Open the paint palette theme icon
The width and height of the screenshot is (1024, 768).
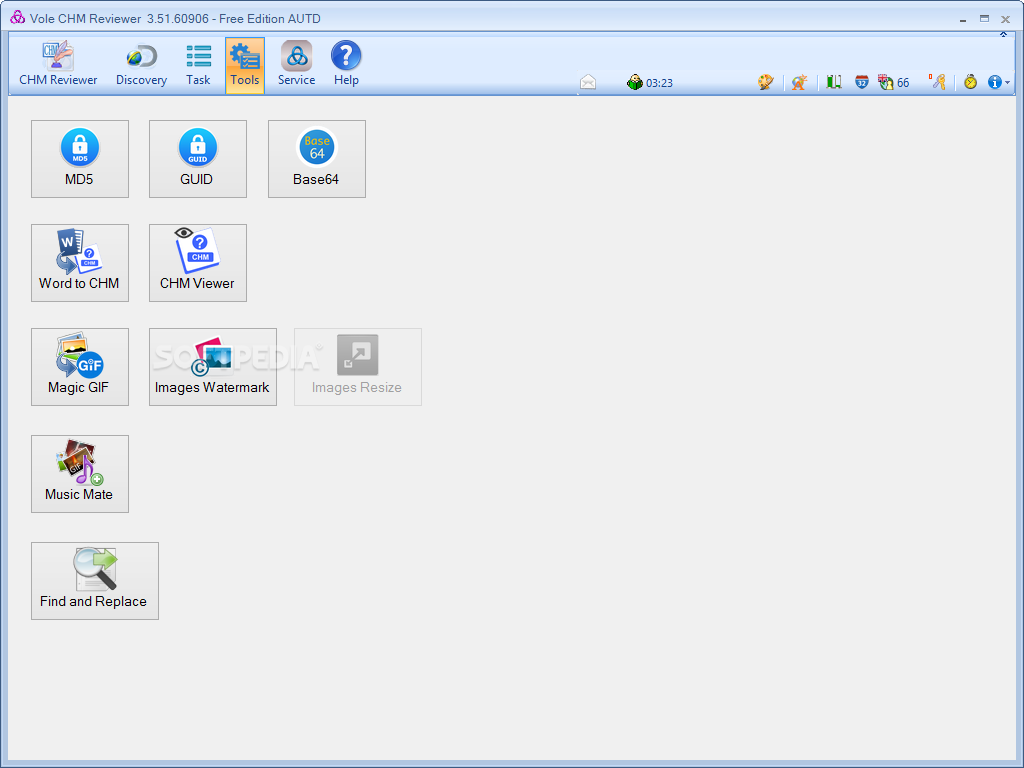point(765,82)
